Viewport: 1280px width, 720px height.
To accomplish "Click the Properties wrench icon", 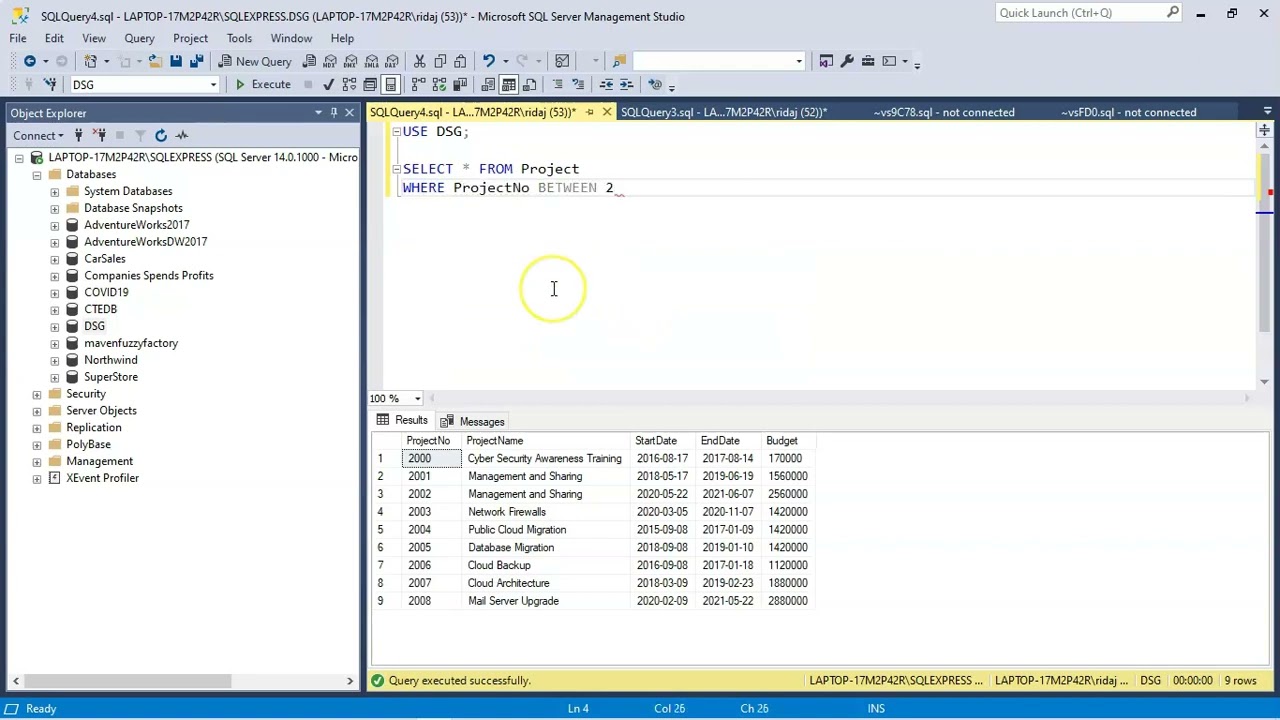I will 847,61.
